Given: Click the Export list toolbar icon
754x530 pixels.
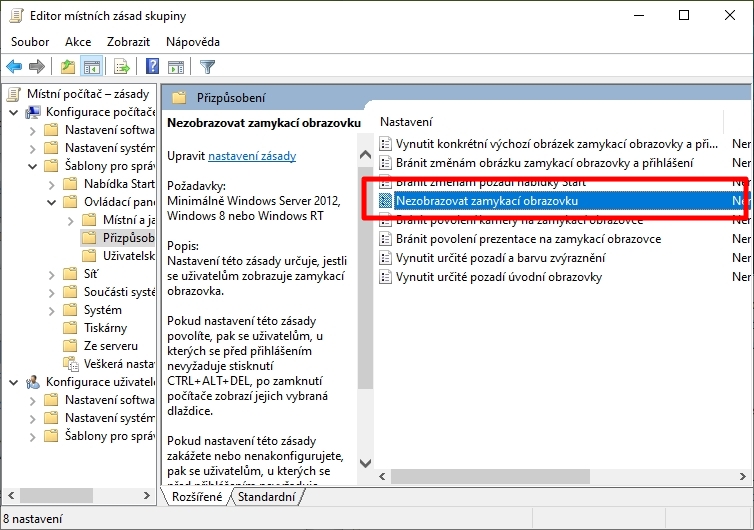Looking at the screenshot, I should [122, 66].
